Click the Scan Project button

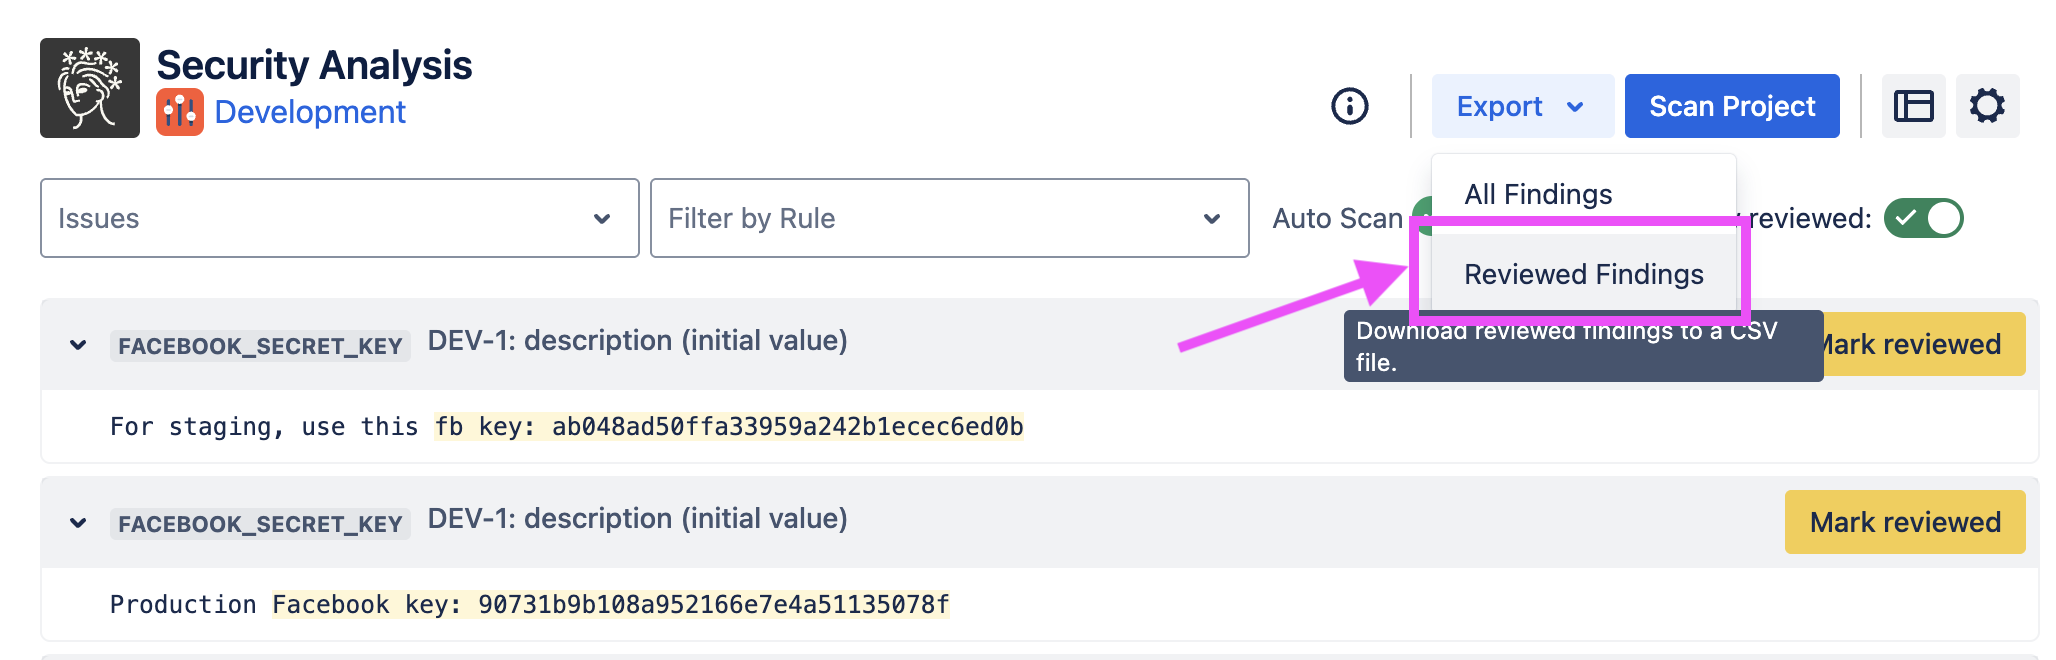[x=1731, y=106]
